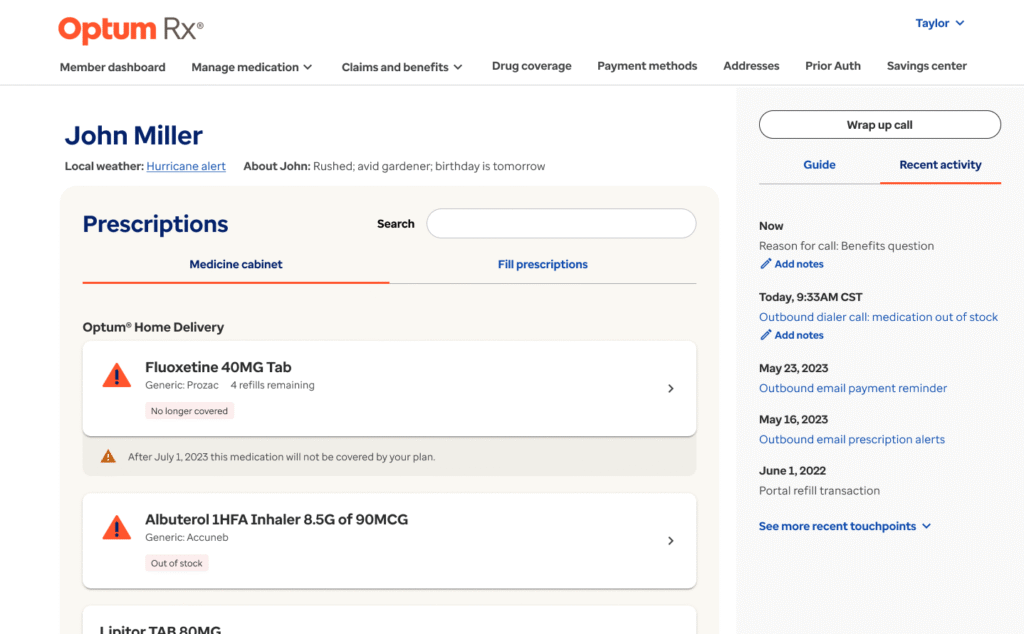This screenshot has height=634, width=1024.
Task: Open details arrow on the Albuterol prescription
Action: (x=671, y=540)
